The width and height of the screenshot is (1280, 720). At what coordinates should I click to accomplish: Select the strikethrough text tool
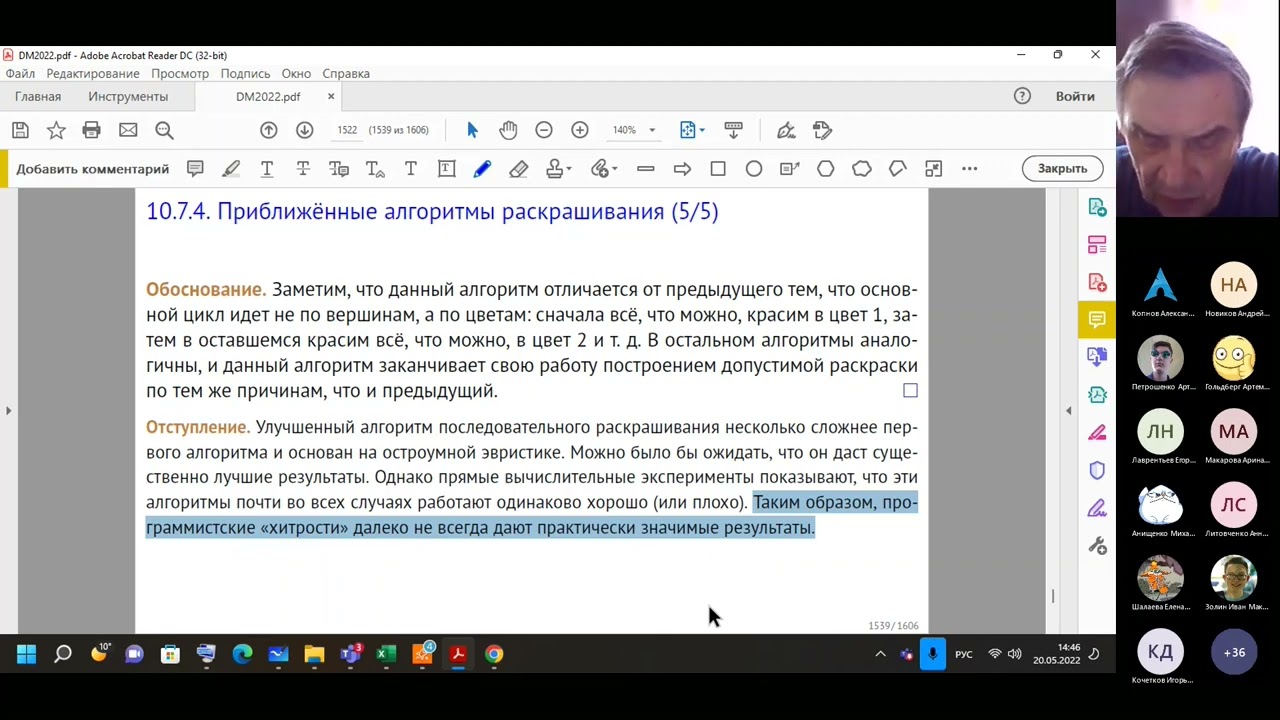pyautogui.click(x=303, y=169)
